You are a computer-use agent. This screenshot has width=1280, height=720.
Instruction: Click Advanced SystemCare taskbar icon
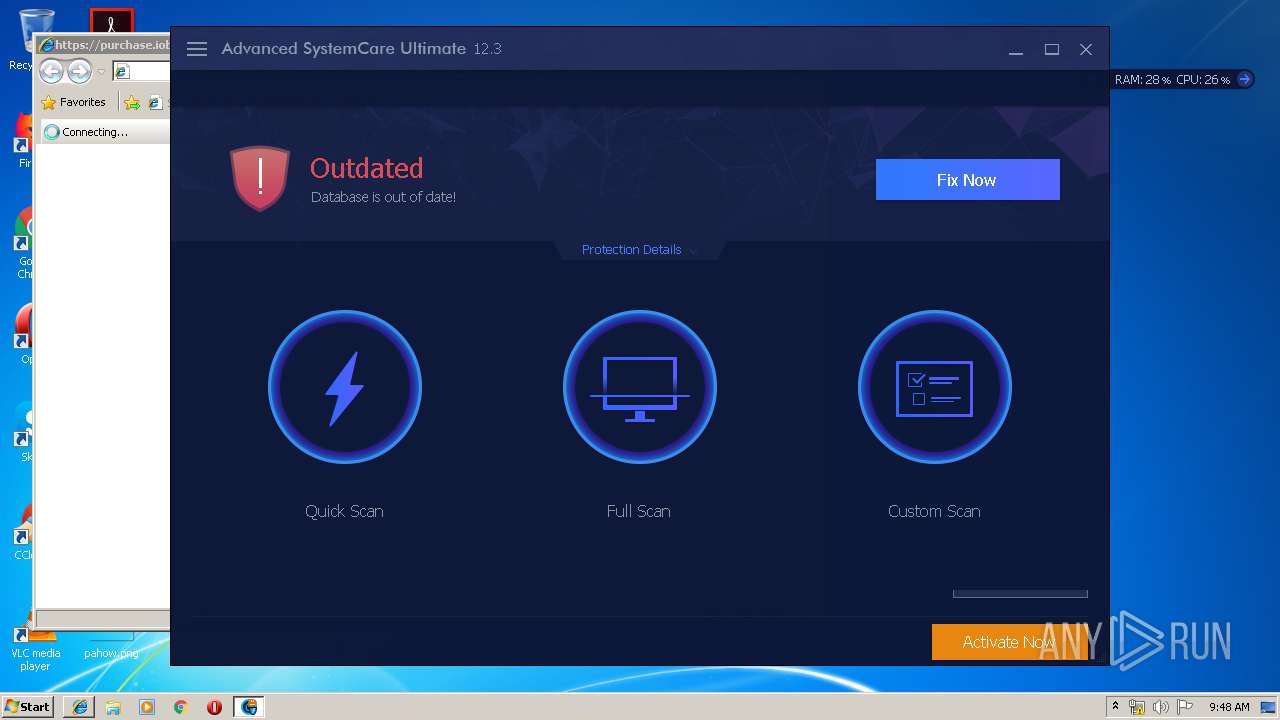248,707
